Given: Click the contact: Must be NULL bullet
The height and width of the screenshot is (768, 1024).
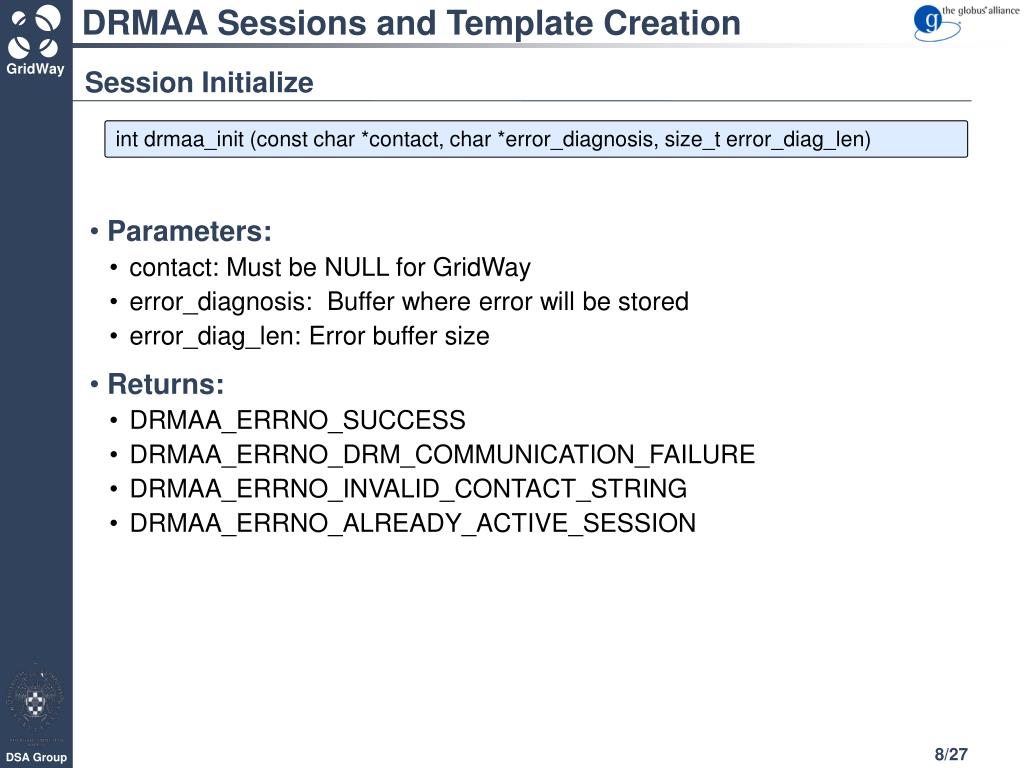Looking at the screenshot, I should point(330,268).
